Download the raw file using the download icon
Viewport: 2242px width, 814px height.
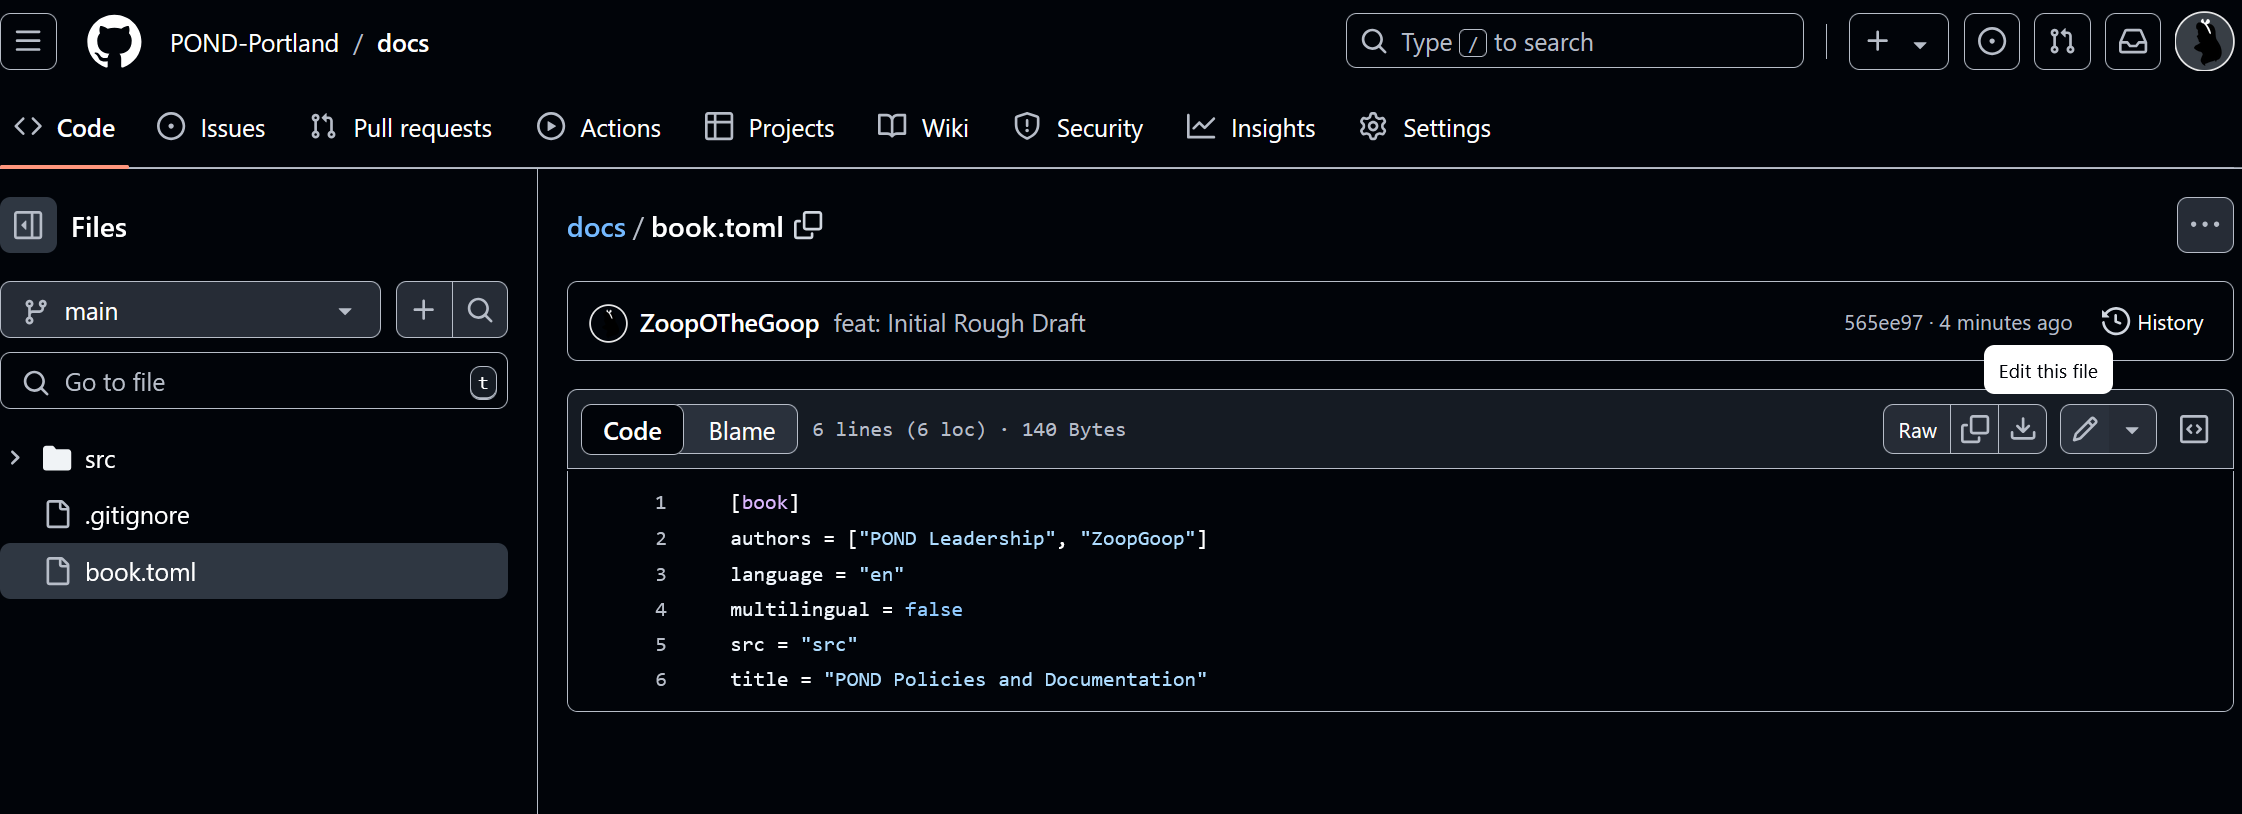click(2022, 430)
